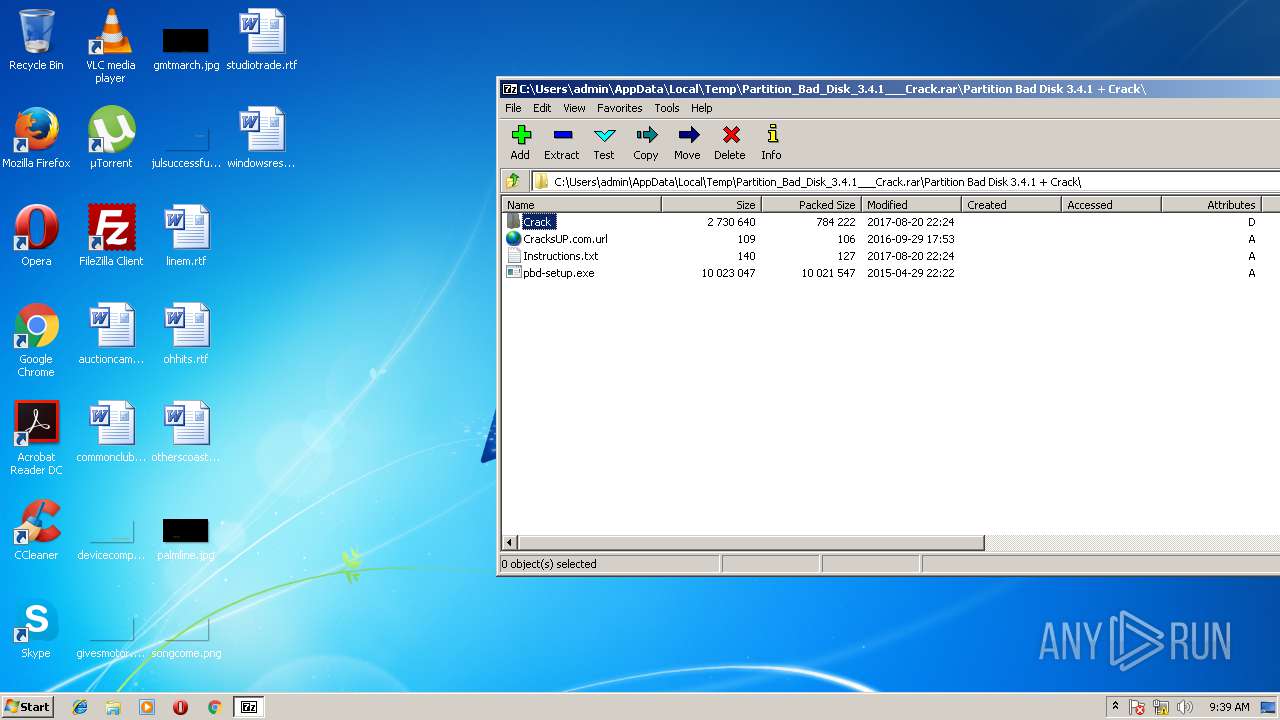Image resolution: width=1280 pixels, height=720 pixels.
Task: Click the system clock showing 9:39 AM
Action: pos(1229,707)
